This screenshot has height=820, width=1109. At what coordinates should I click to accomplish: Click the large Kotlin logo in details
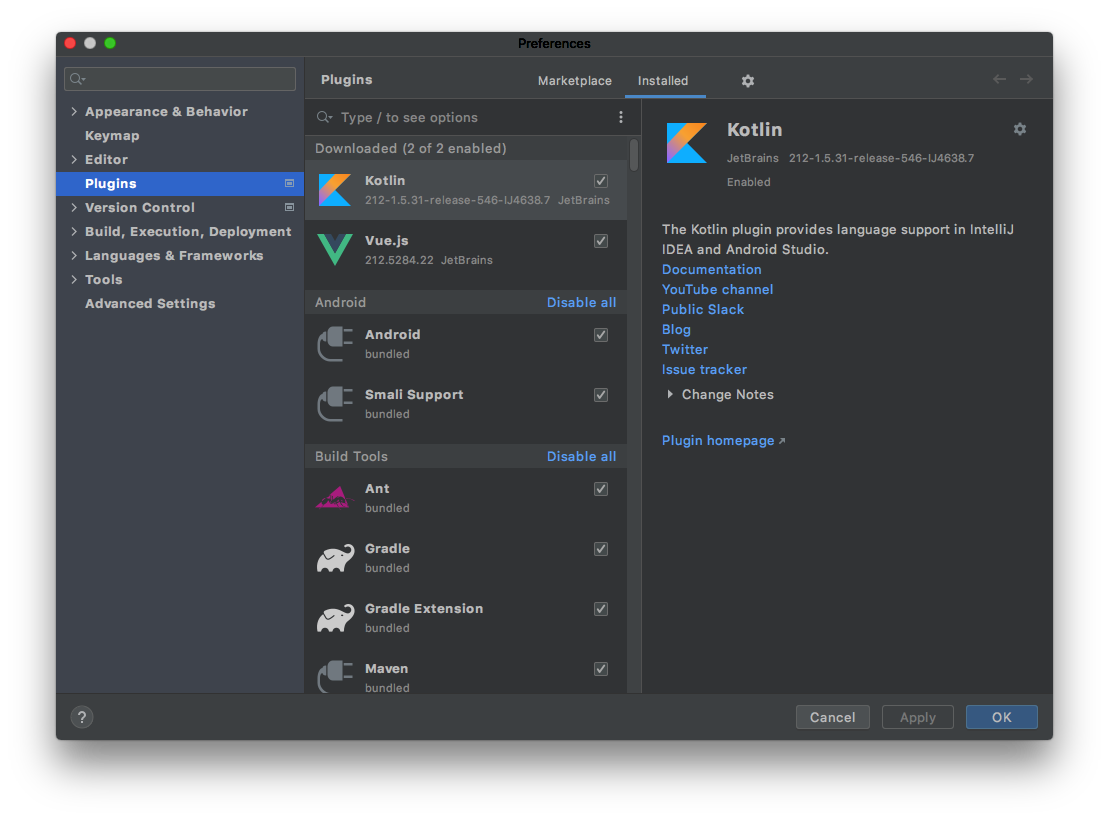point(686,143)
